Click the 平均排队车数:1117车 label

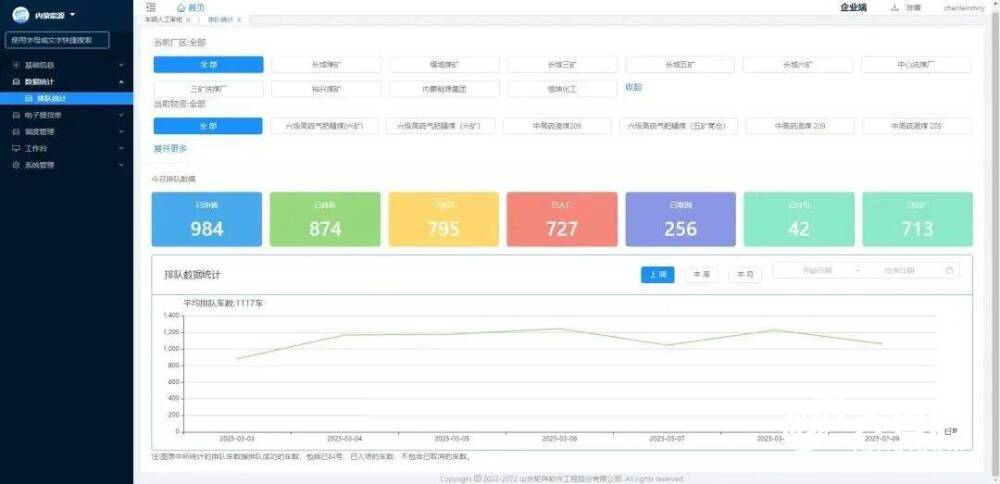click(223, 304)
